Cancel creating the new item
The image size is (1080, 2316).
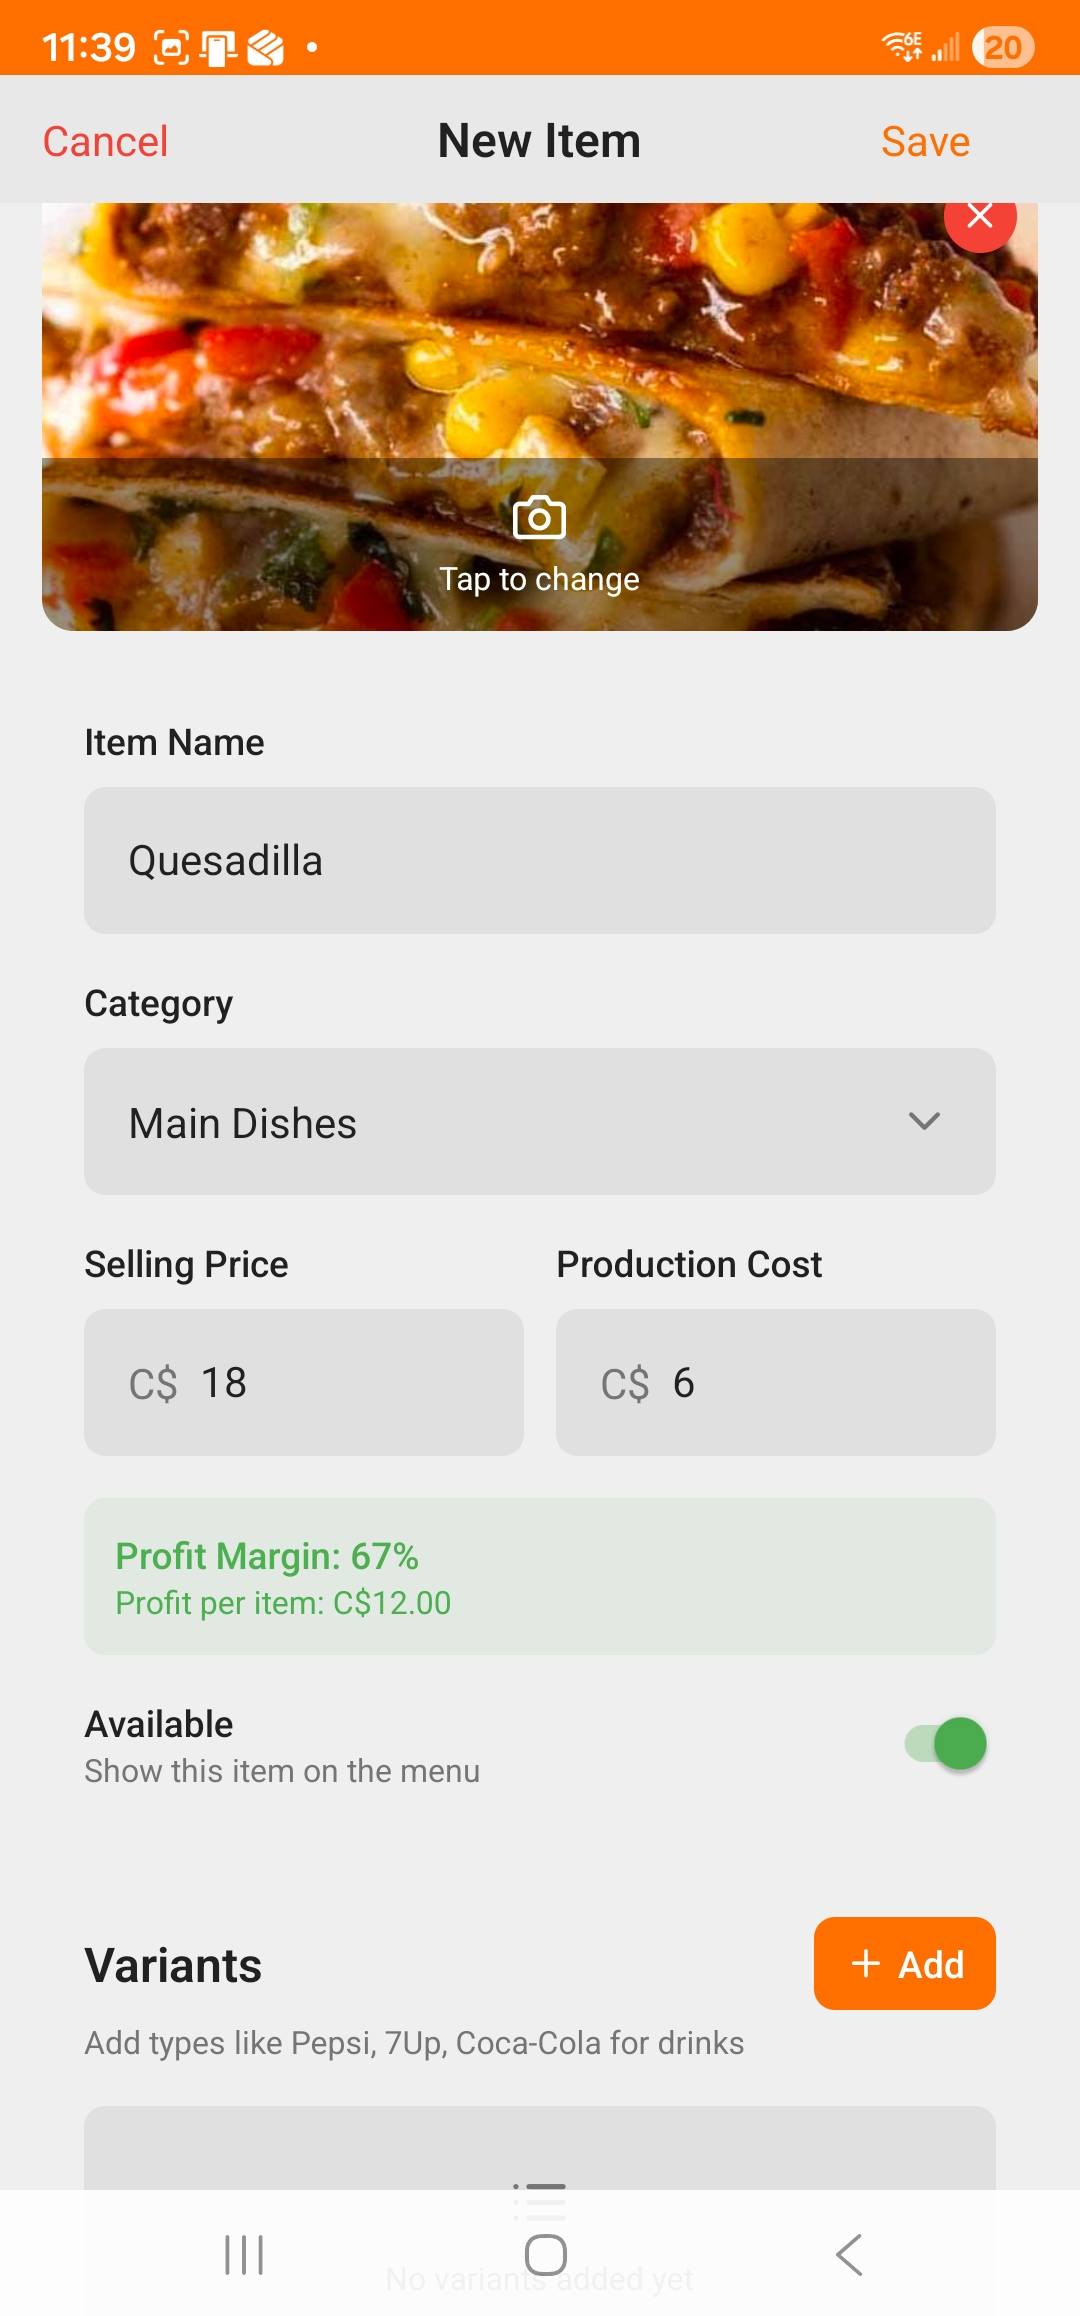[105, 141]
